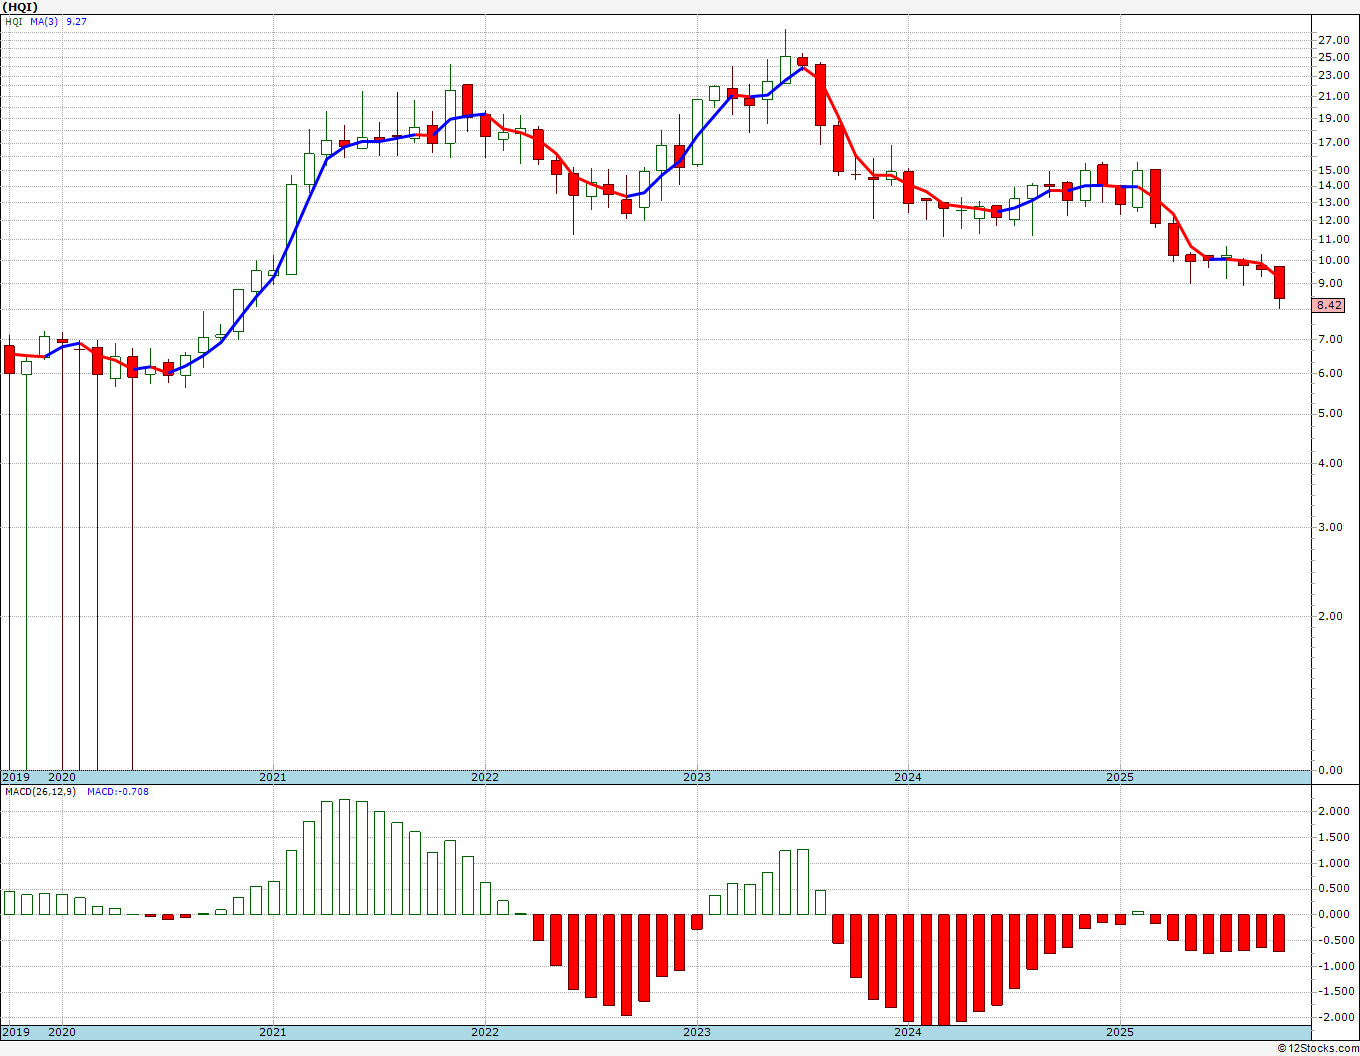Click the 15.00 price axis label
This screenshot has height=1056, width=1360.
coord(1334,170)
